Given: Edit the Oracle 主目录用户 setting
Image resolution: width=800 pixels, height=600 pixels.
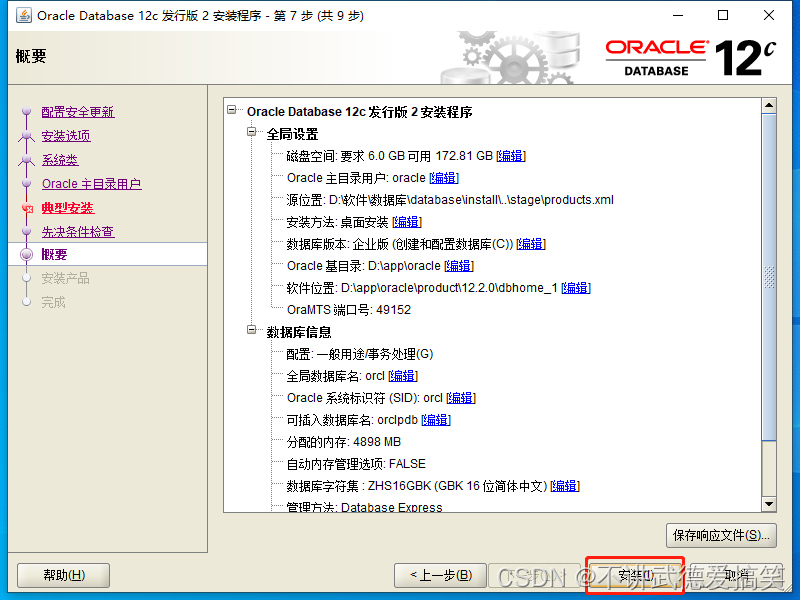Looking at the screenshot, I should tap(444, 178).
